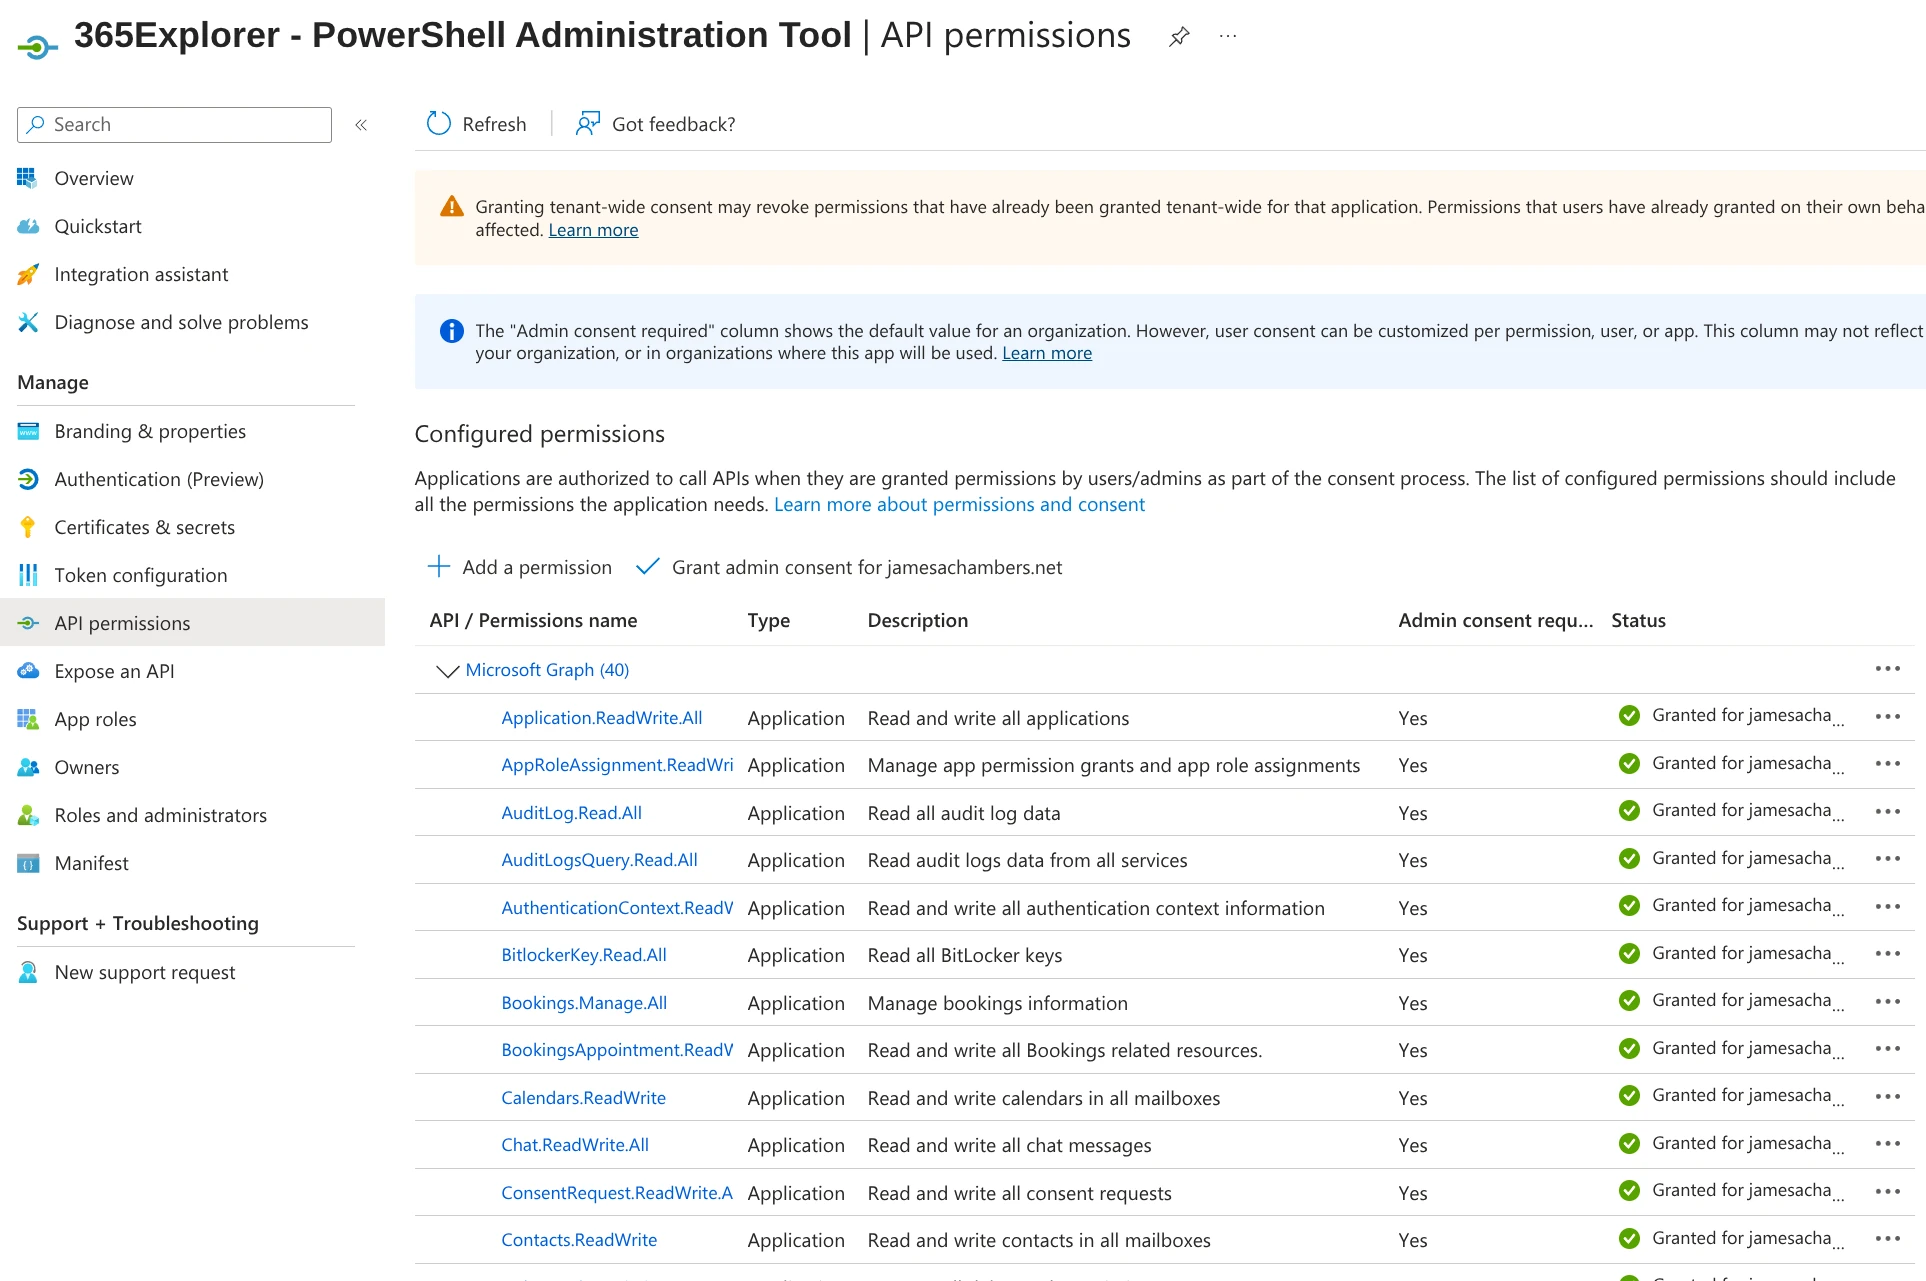Open Roles and administrators
This screenshot has height=1281, width=1926.
pos(160,815)
